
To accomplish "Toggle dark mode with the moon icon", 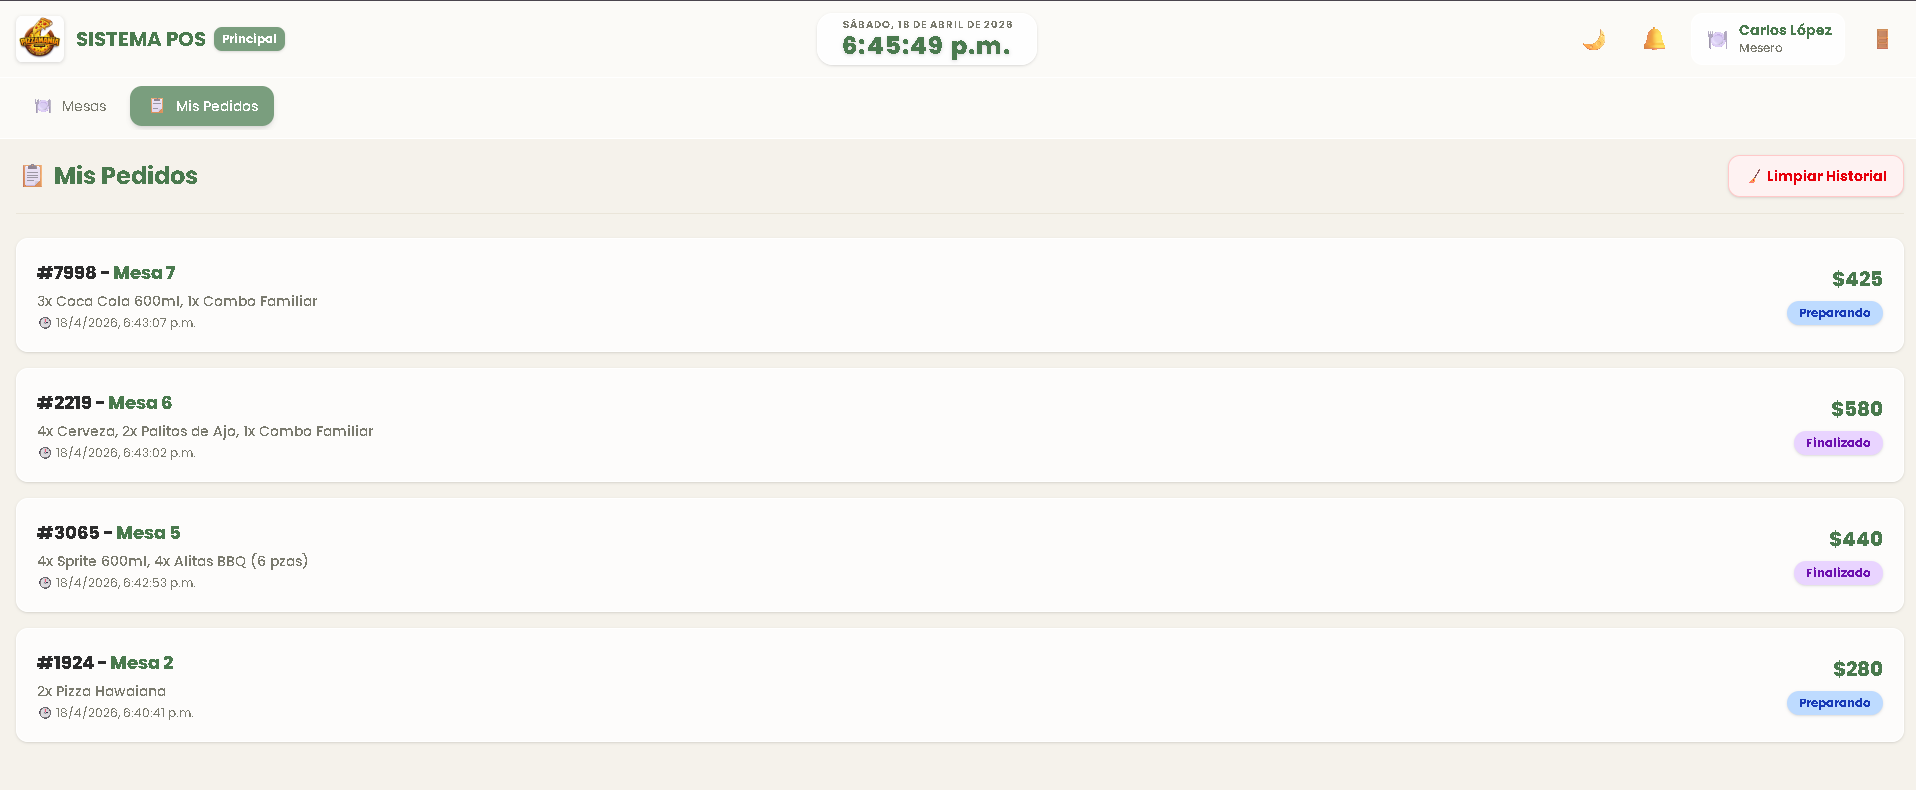I will click(1594, 40).
